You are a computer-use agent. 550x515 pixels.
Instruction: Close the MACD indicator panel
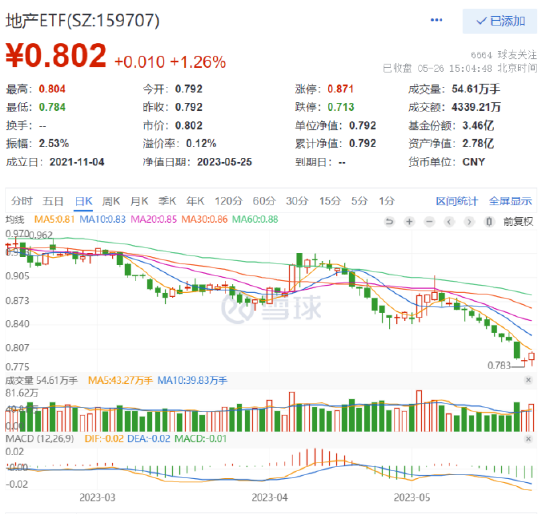pos(528,439)
